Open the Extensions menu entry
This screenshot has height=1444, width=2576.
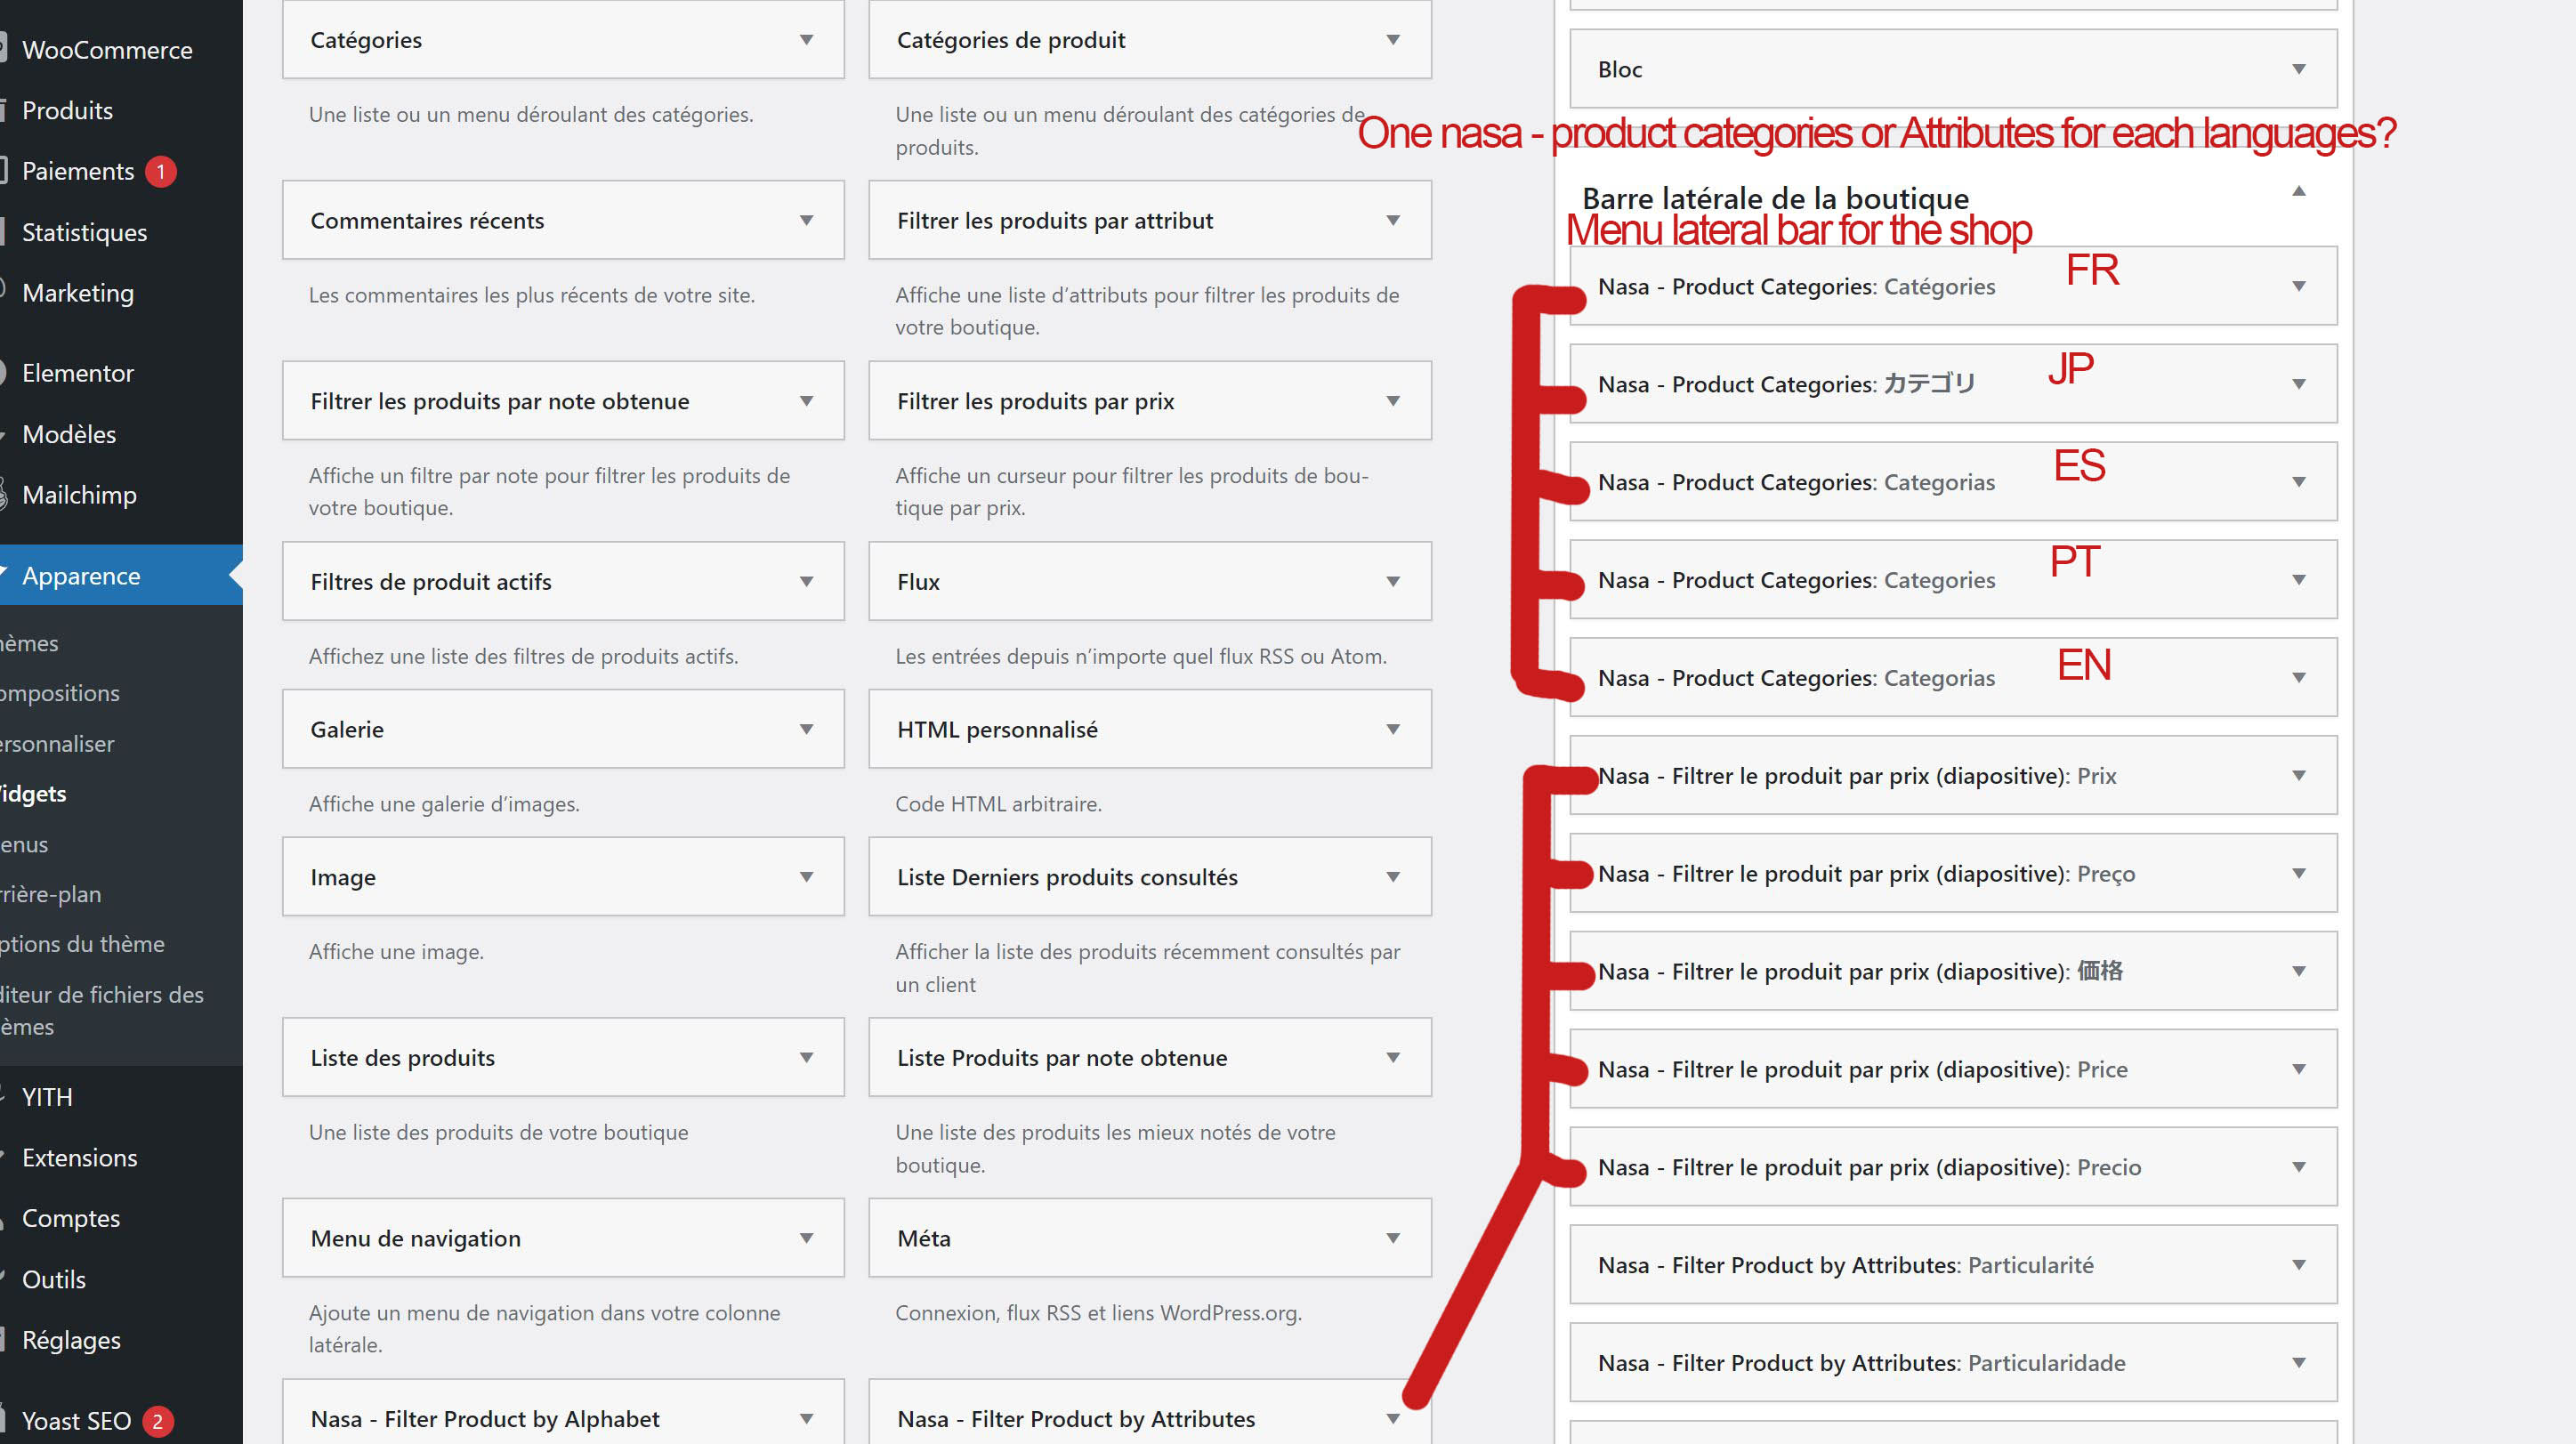coord(80,1157)
